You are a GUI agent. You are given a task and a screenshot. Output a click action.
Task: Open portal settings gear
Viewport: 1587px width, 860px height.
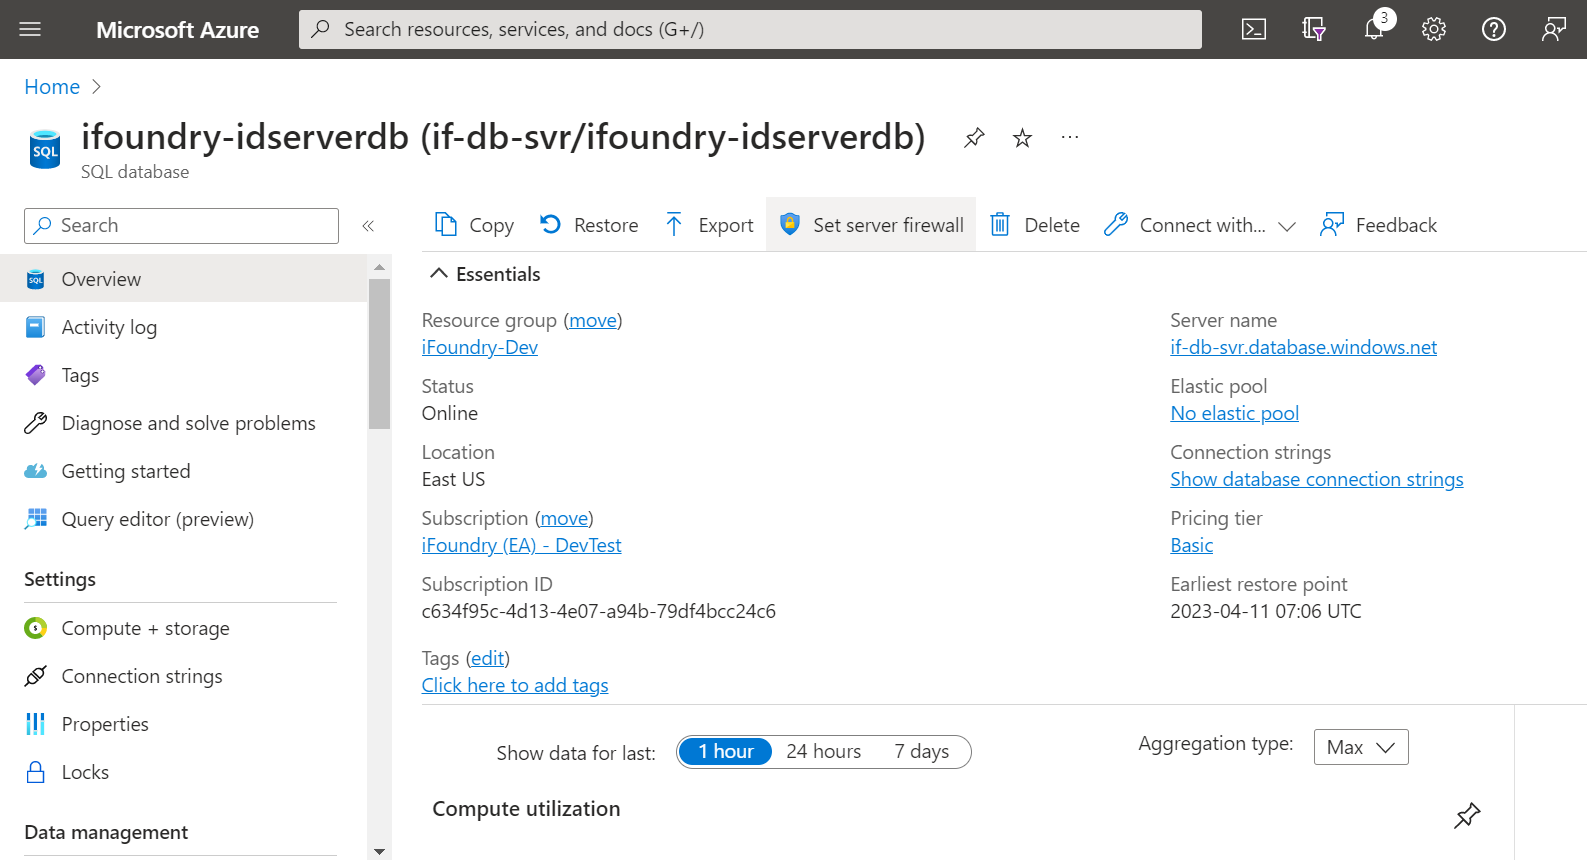[x=1434, y=29]
